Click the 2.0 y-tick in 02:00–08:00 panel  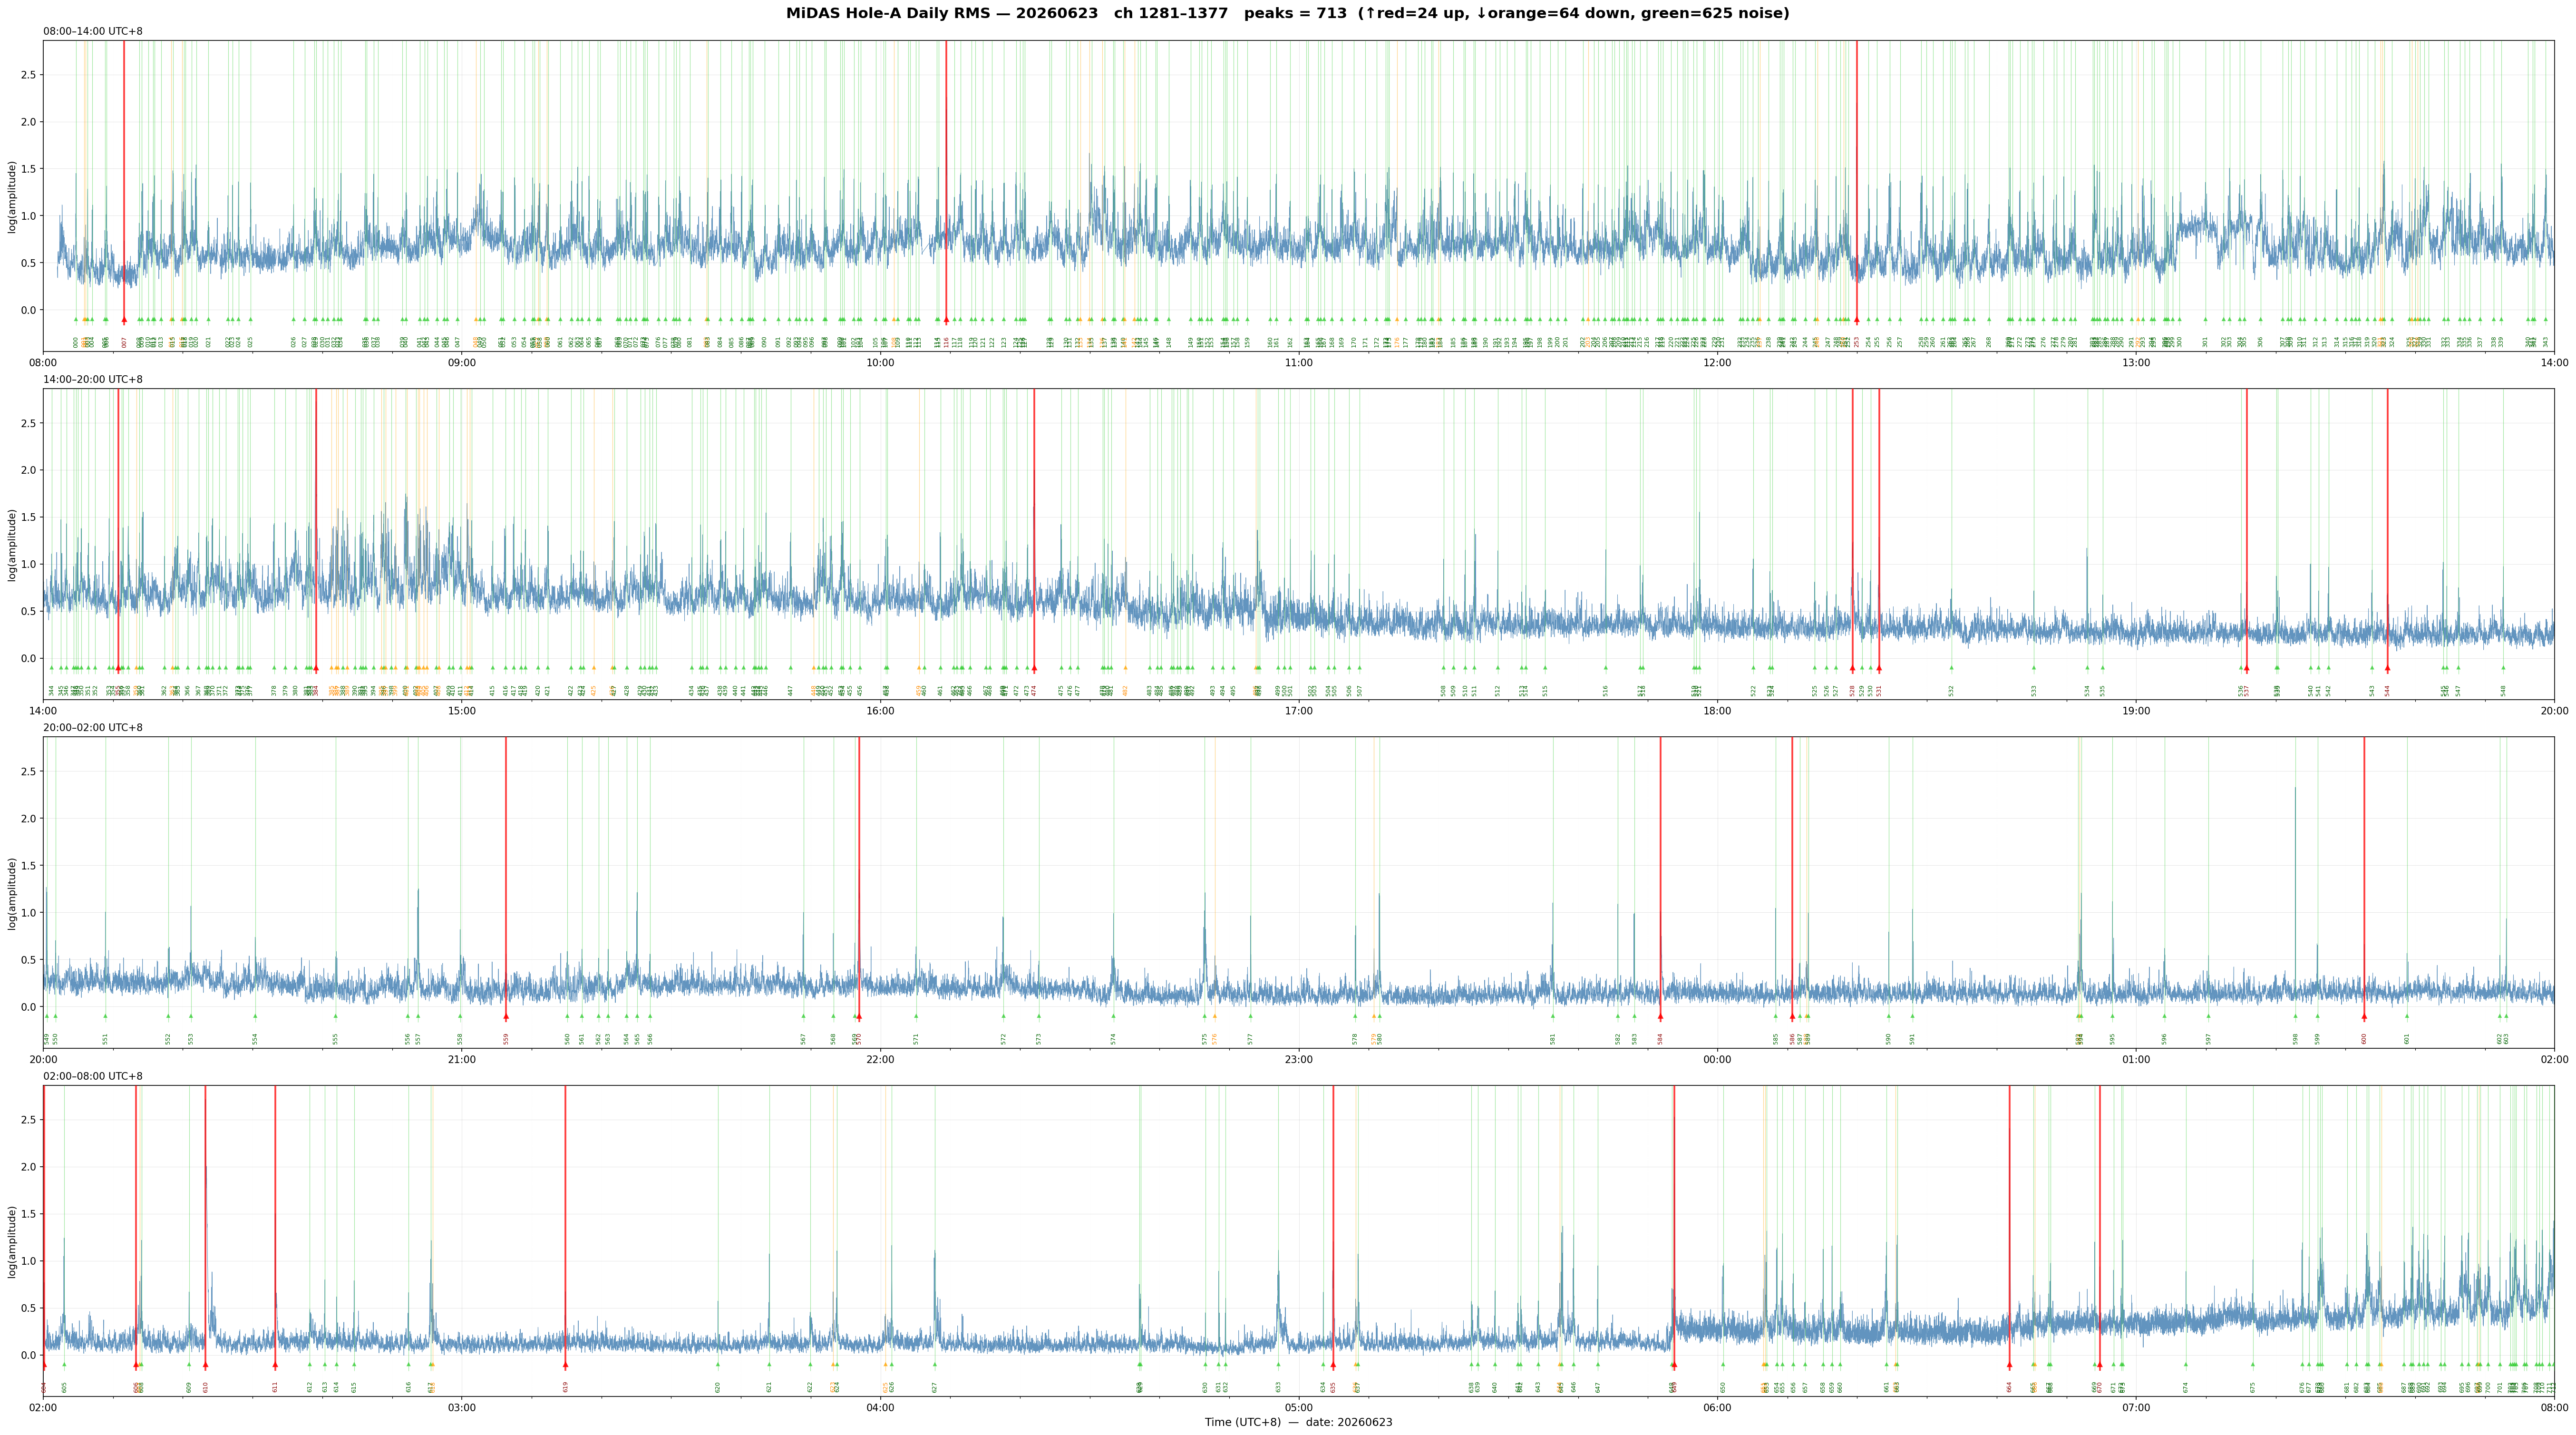(29, 1167)
